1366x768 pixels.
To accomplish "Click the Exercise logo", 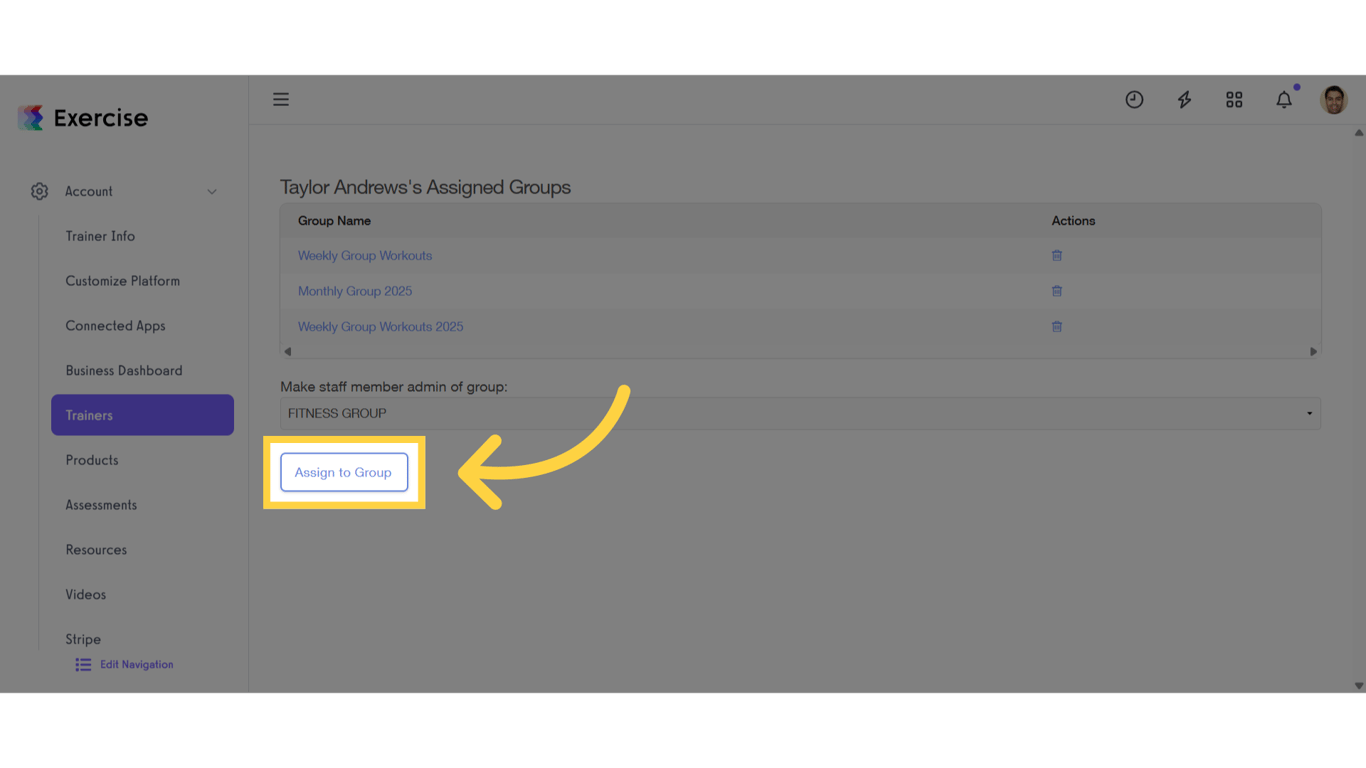I will click(82, 117).
